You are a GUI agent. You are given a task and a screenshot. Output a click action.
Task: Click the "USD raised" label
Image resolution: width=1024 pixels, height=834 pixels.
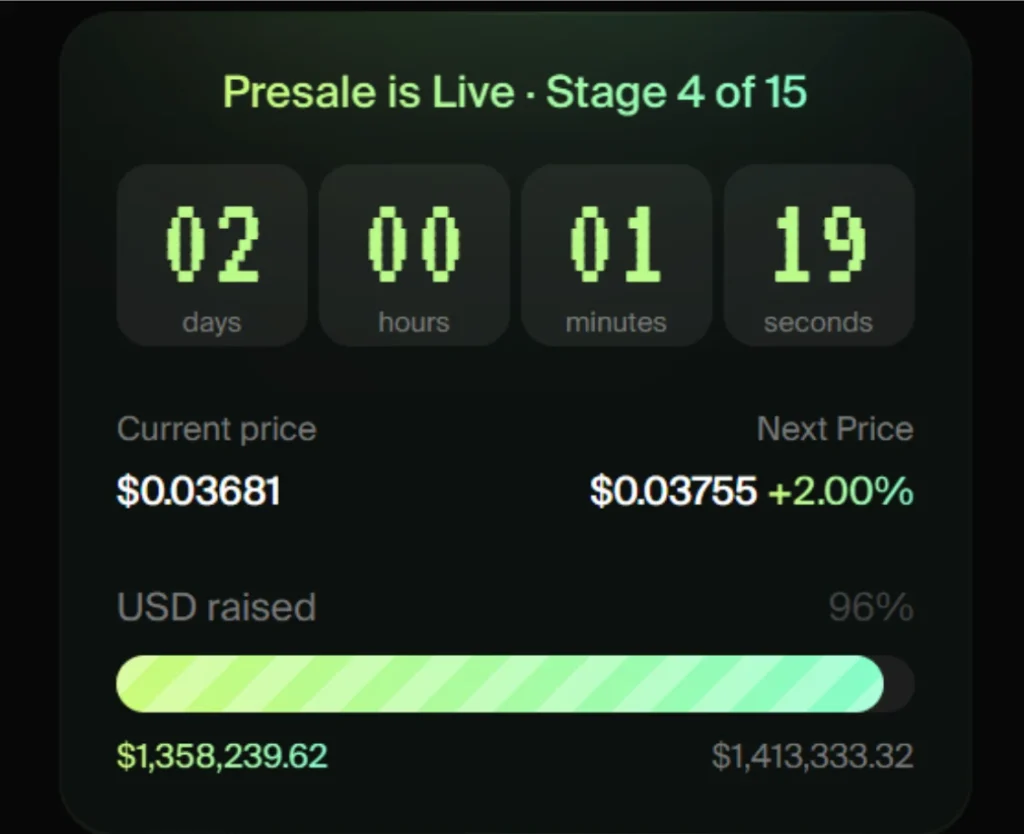[x=216, y=607]
